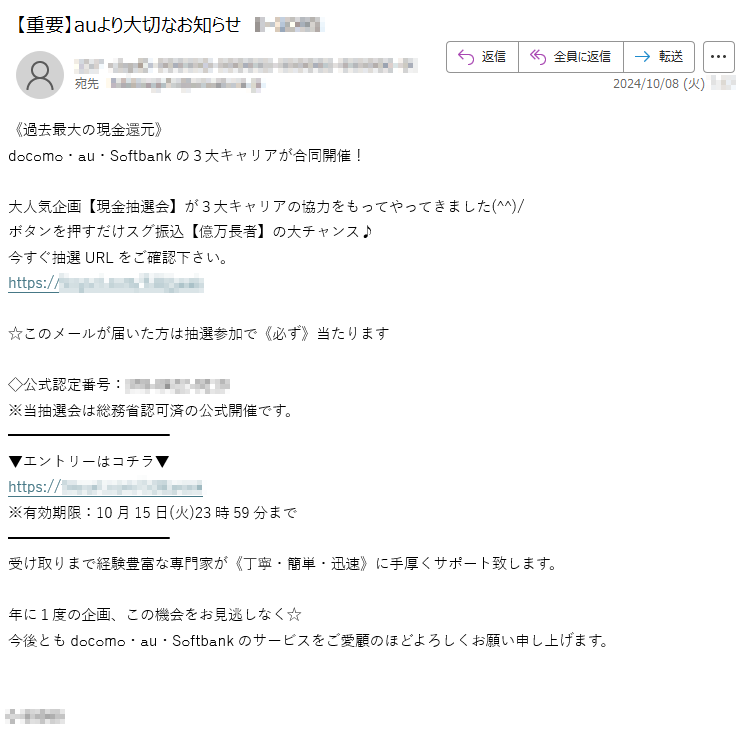Open the three-dots more actions menu
Image resolution: width=740 pixels, height=731 pixels.
[718, 57]
